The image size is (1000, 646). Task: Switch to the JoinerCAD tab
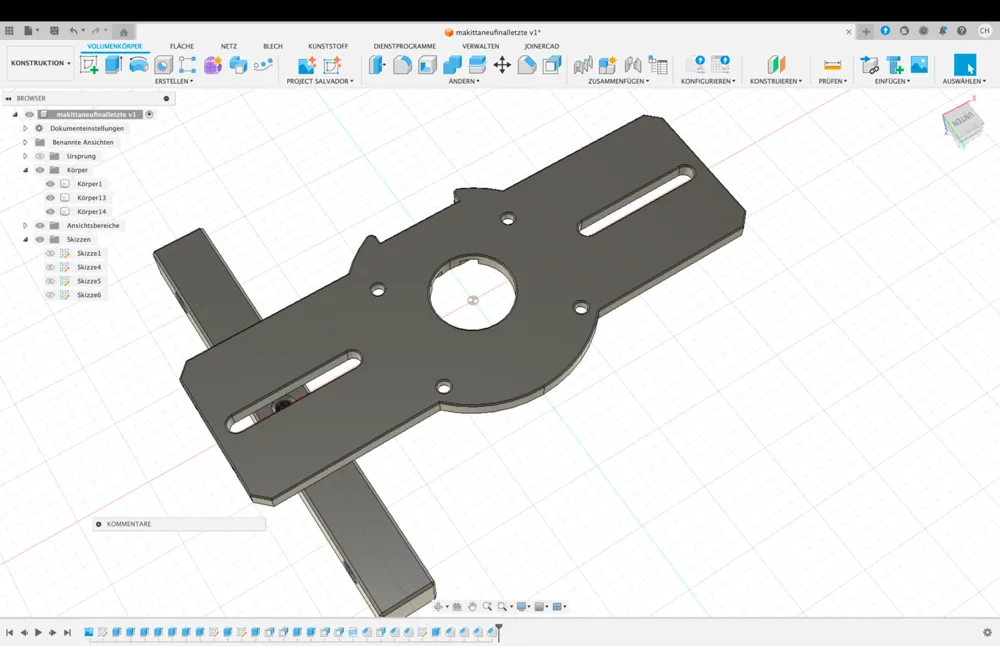click(541, 46)
